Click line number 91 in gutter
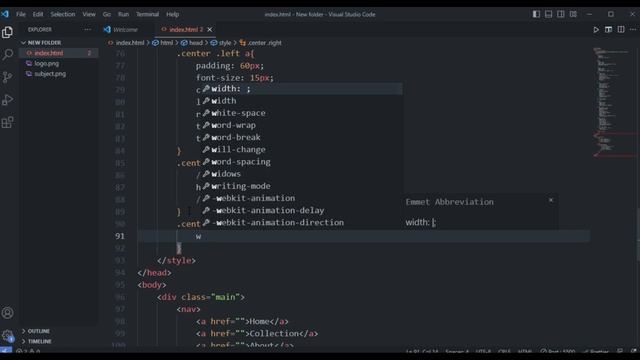640x360 pixels. pos(120,236)
